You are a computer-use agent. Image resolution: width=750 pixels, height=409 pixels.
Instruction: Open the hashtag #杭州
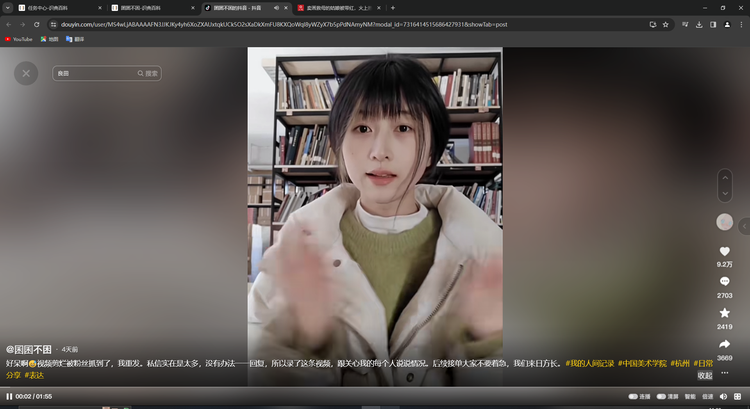680,364
